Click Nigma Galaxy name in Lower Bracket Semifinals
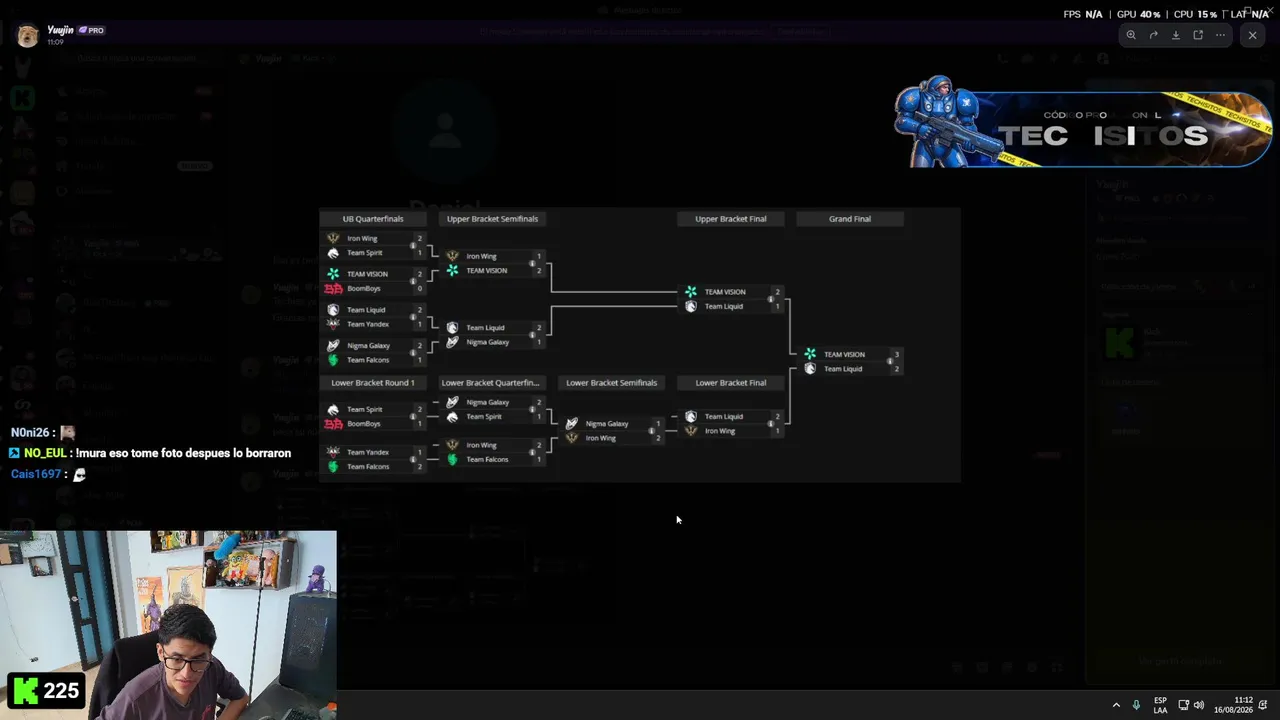Screen dimensions: 1280x720 coord(607,424)
